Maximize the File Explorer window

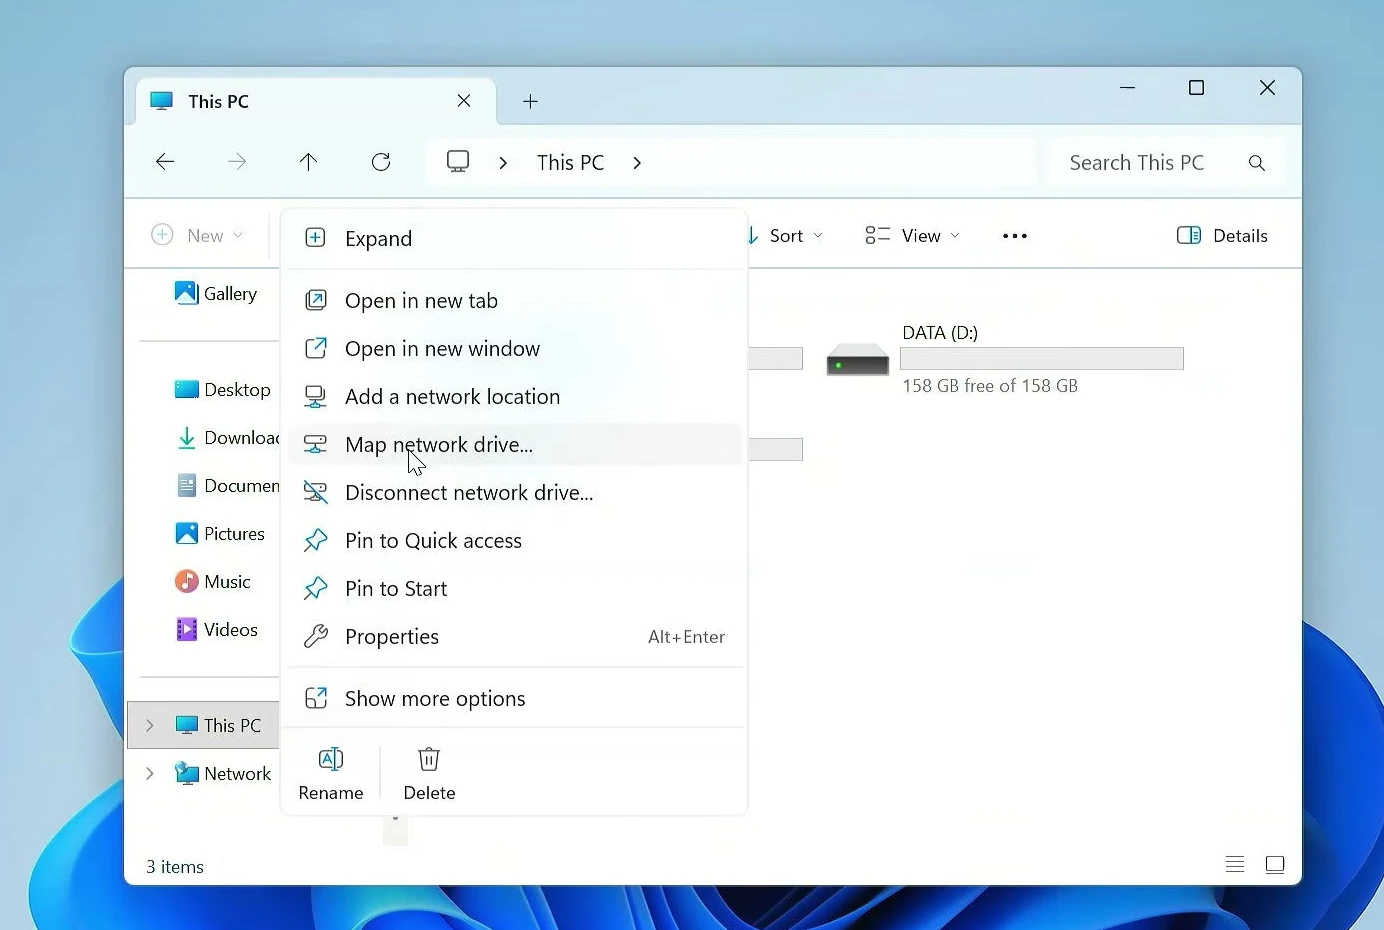coord(1196,88)
